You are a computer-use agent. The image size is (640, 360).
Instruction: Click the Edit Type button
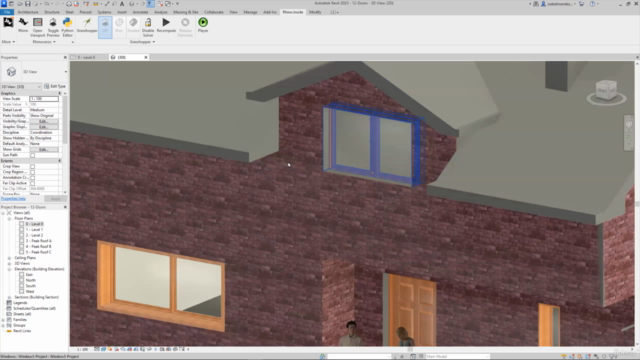coord(55,87)
